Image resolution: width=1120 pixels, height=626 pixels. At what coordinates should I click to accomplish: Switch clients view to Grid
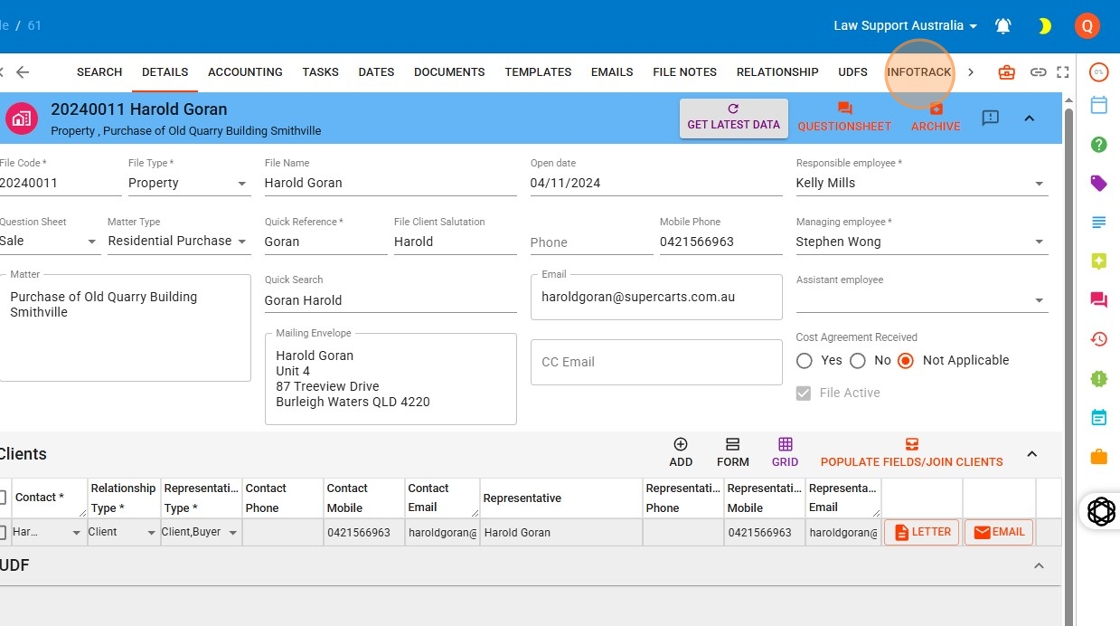(785, 452)
